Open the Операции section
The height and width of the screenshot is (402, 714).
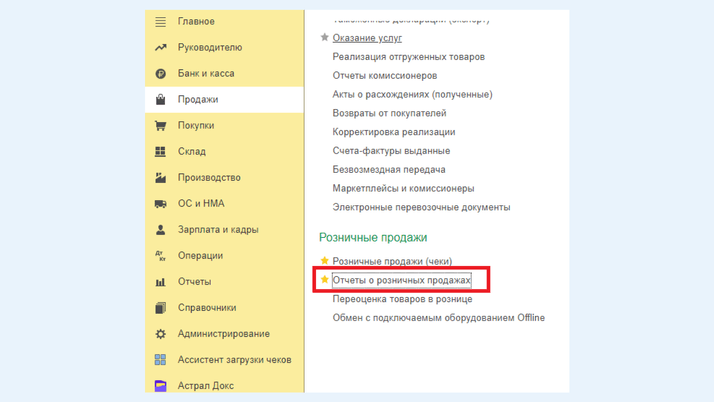[x=224, y=256]
